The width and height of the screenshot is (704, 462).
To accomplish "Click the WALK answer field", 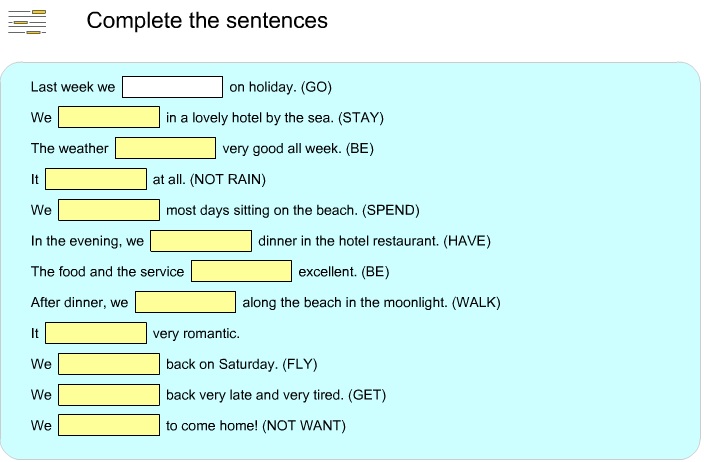I will 185,302.
